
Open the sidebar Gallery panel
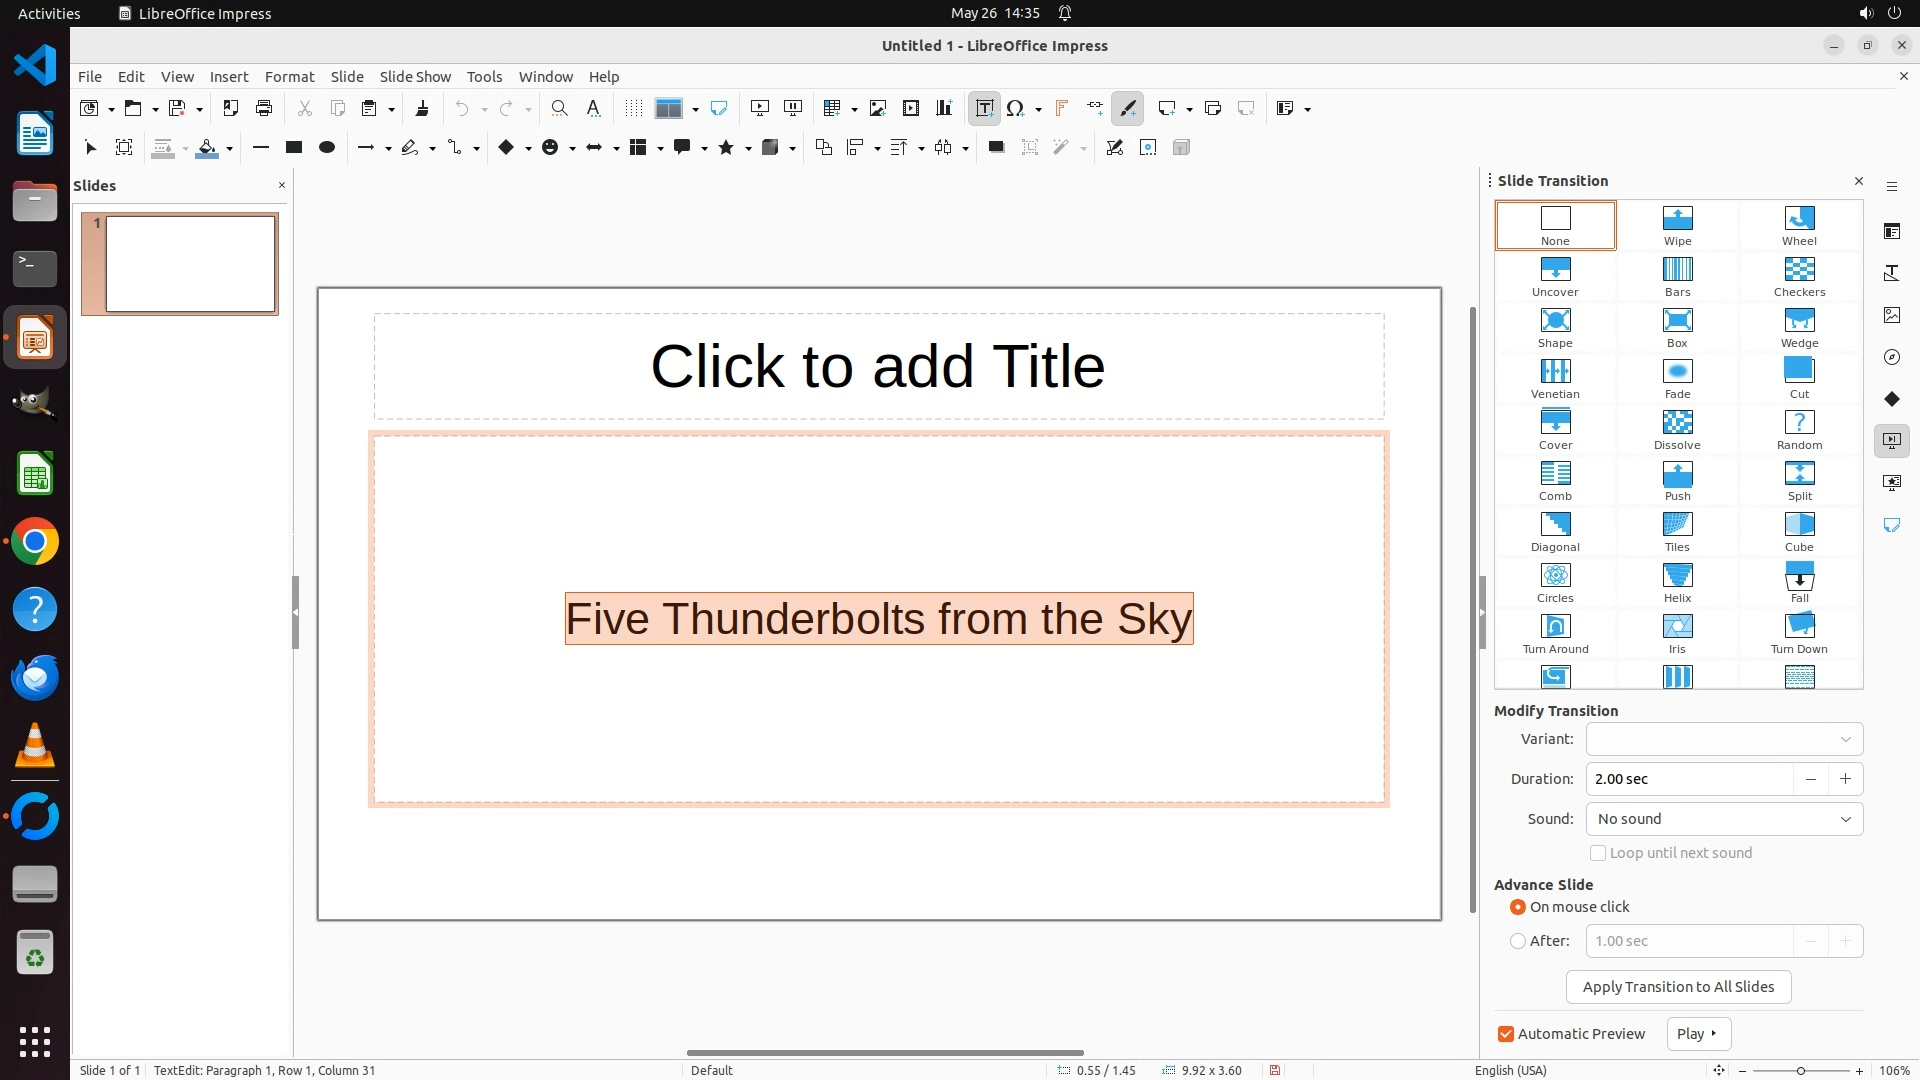pos(1891,315)
